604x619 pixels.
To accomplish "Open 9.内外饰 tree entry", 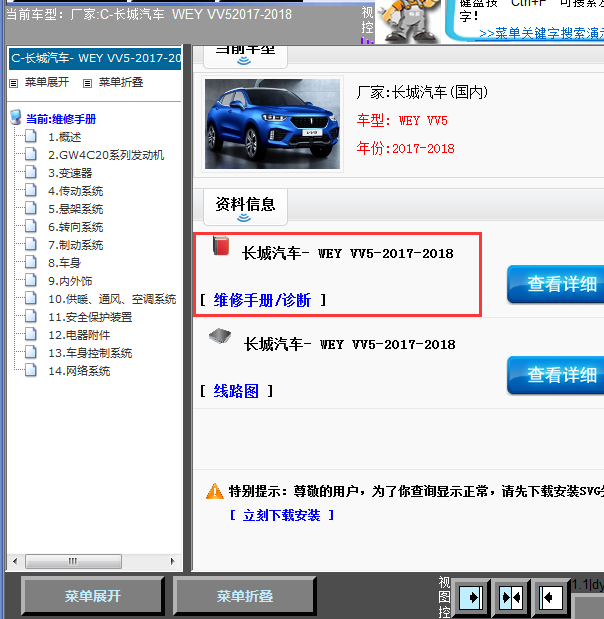I will 70,281.
